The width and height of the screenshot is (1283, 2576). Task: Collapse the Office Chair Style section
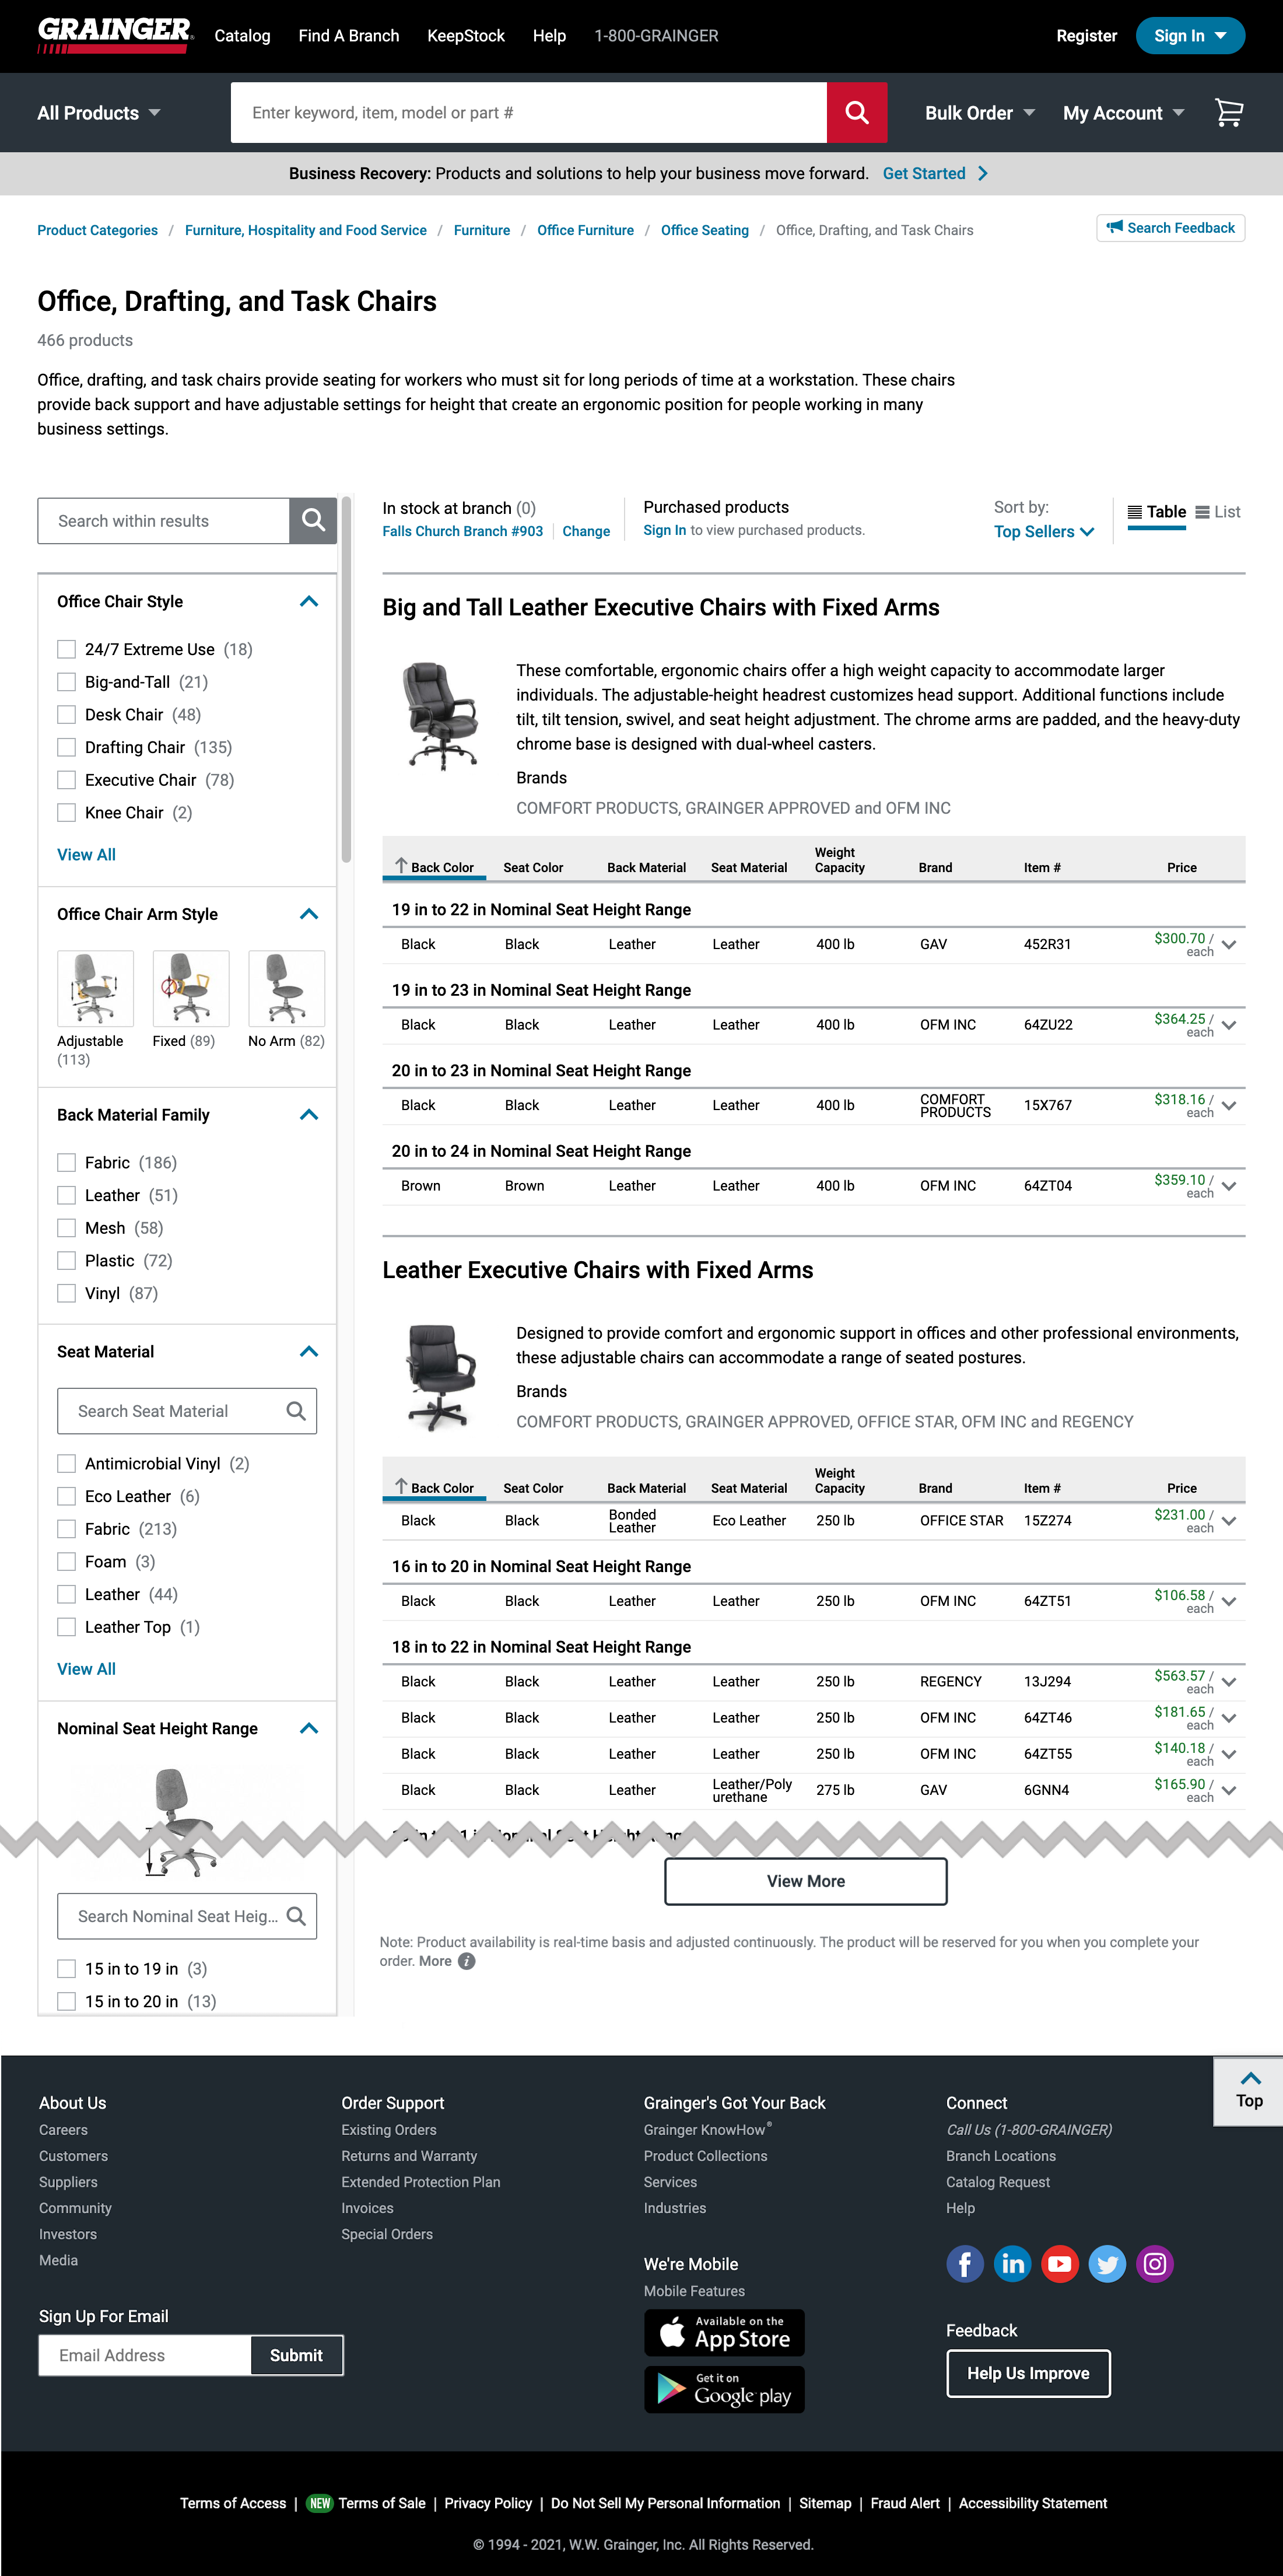tap(309, 601)
